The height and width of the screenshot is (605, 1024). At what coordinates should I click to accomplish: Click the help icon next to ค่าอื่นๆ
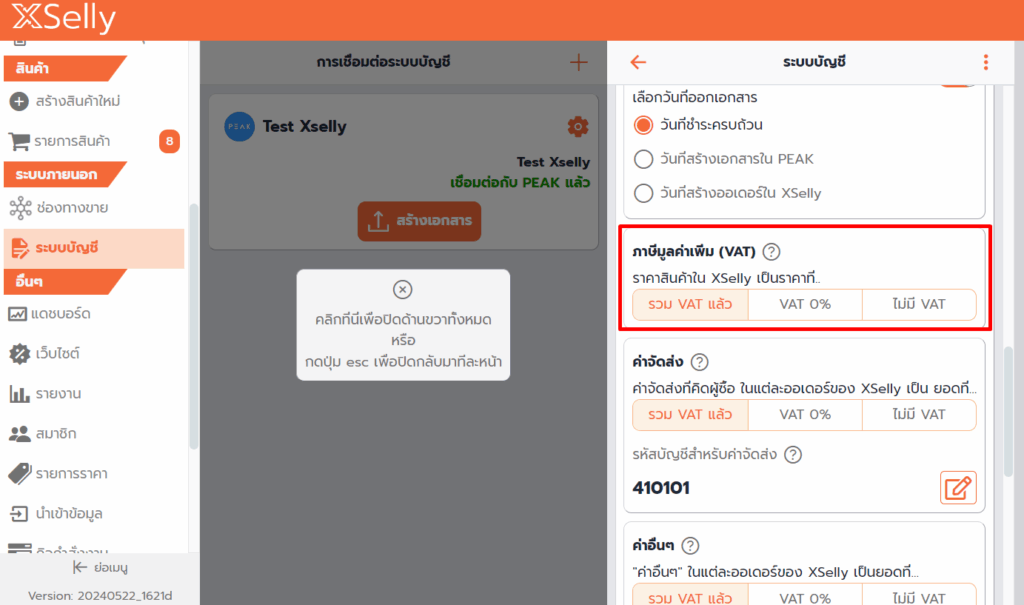click(690, 546)
